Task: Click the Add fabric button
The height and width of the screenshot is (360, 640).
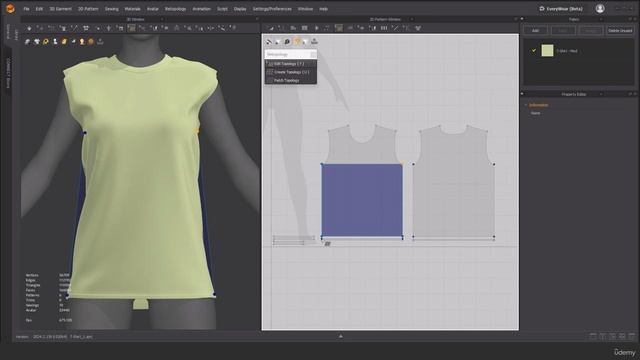Action: (535, 31)
